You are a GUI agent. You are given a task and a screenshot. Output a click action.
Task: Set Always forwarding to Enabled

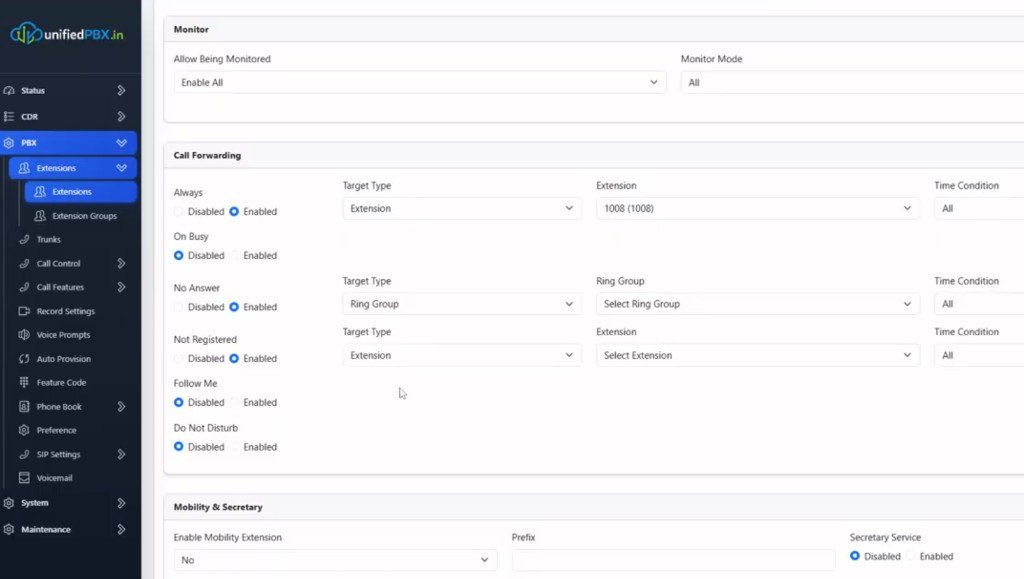[234, 211]
